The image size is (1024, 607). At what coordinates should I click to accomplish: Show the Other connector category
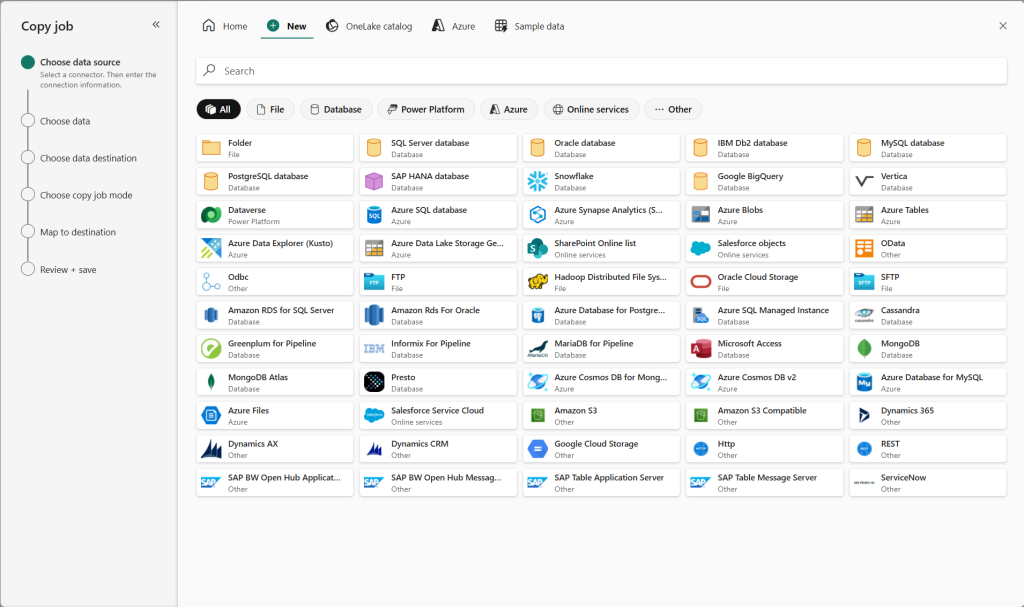click(x=672, y=109)
